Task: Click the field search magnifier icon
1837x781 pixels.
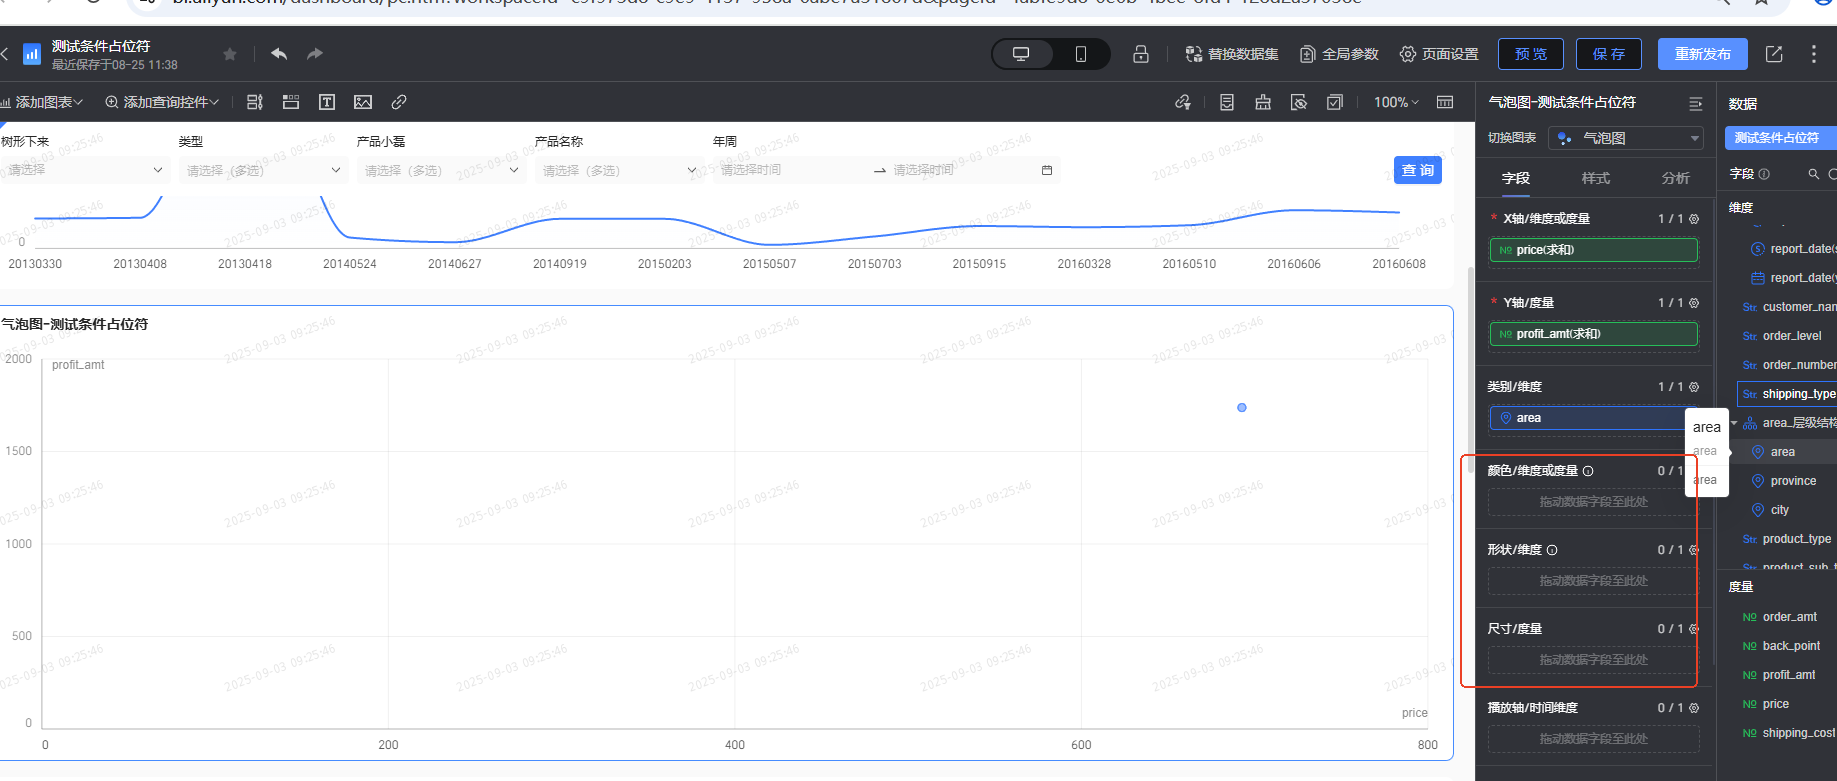Action: tap(1814, 174)
